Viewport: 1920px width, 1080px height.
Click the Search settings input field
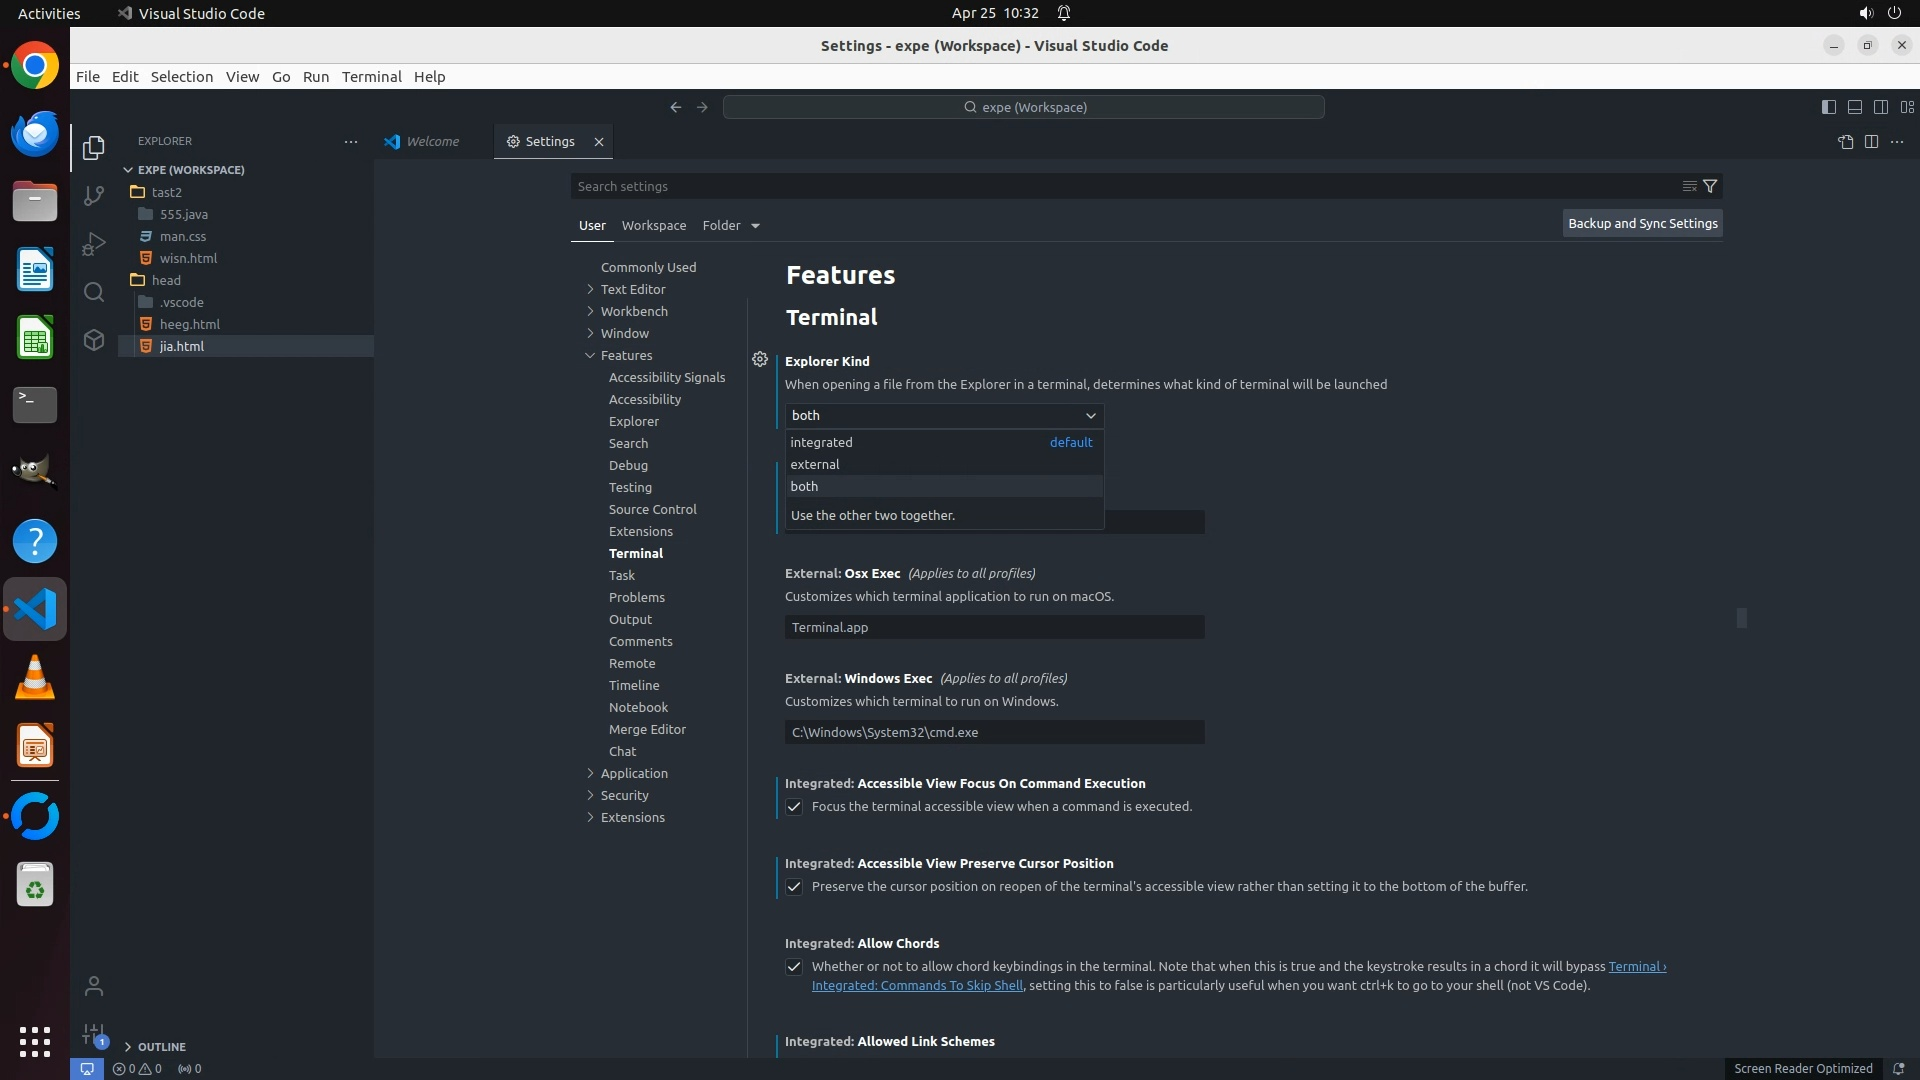[x=1120, y=187]
